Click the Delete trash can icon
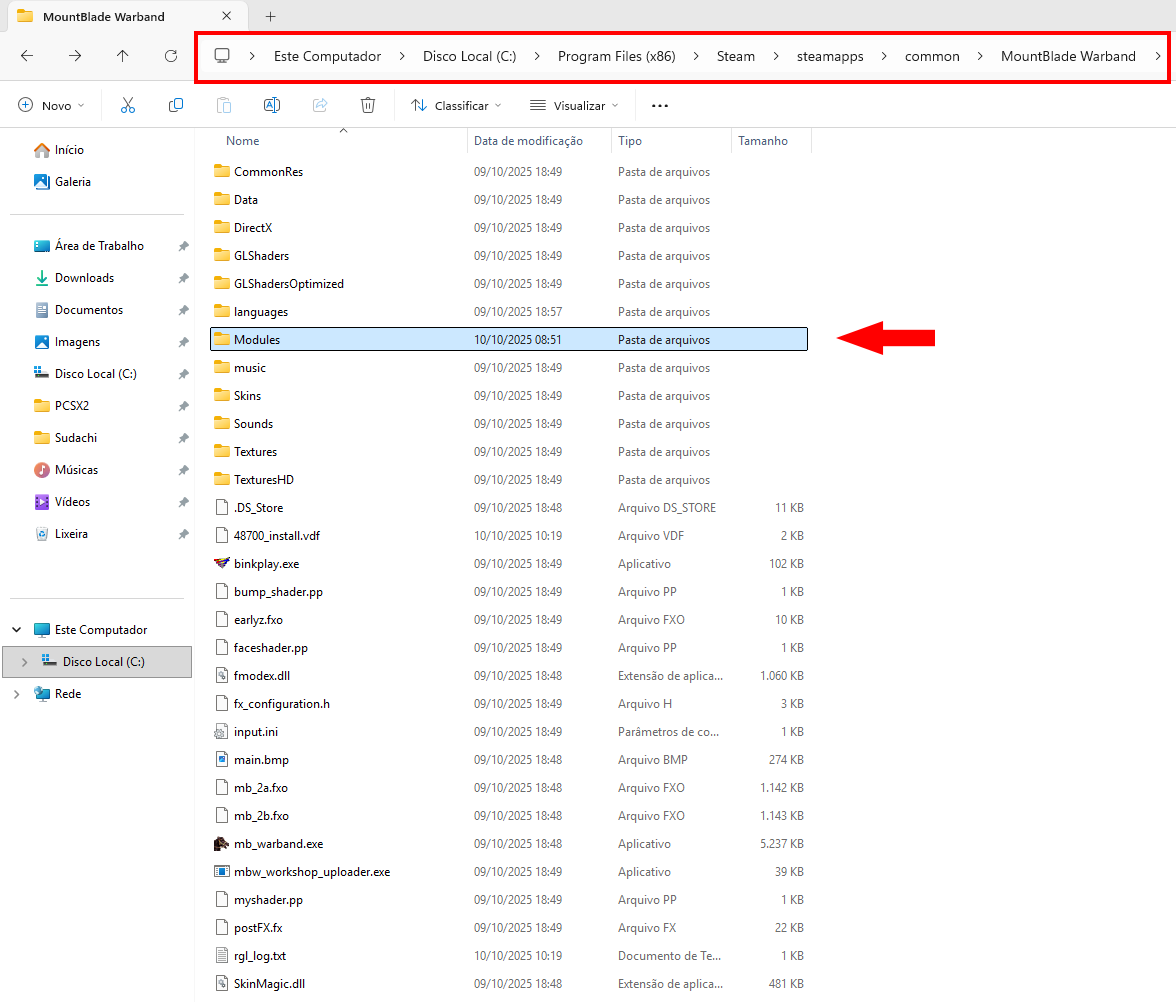This screenshot has width=1176, height=1002. tap(368, 106)
